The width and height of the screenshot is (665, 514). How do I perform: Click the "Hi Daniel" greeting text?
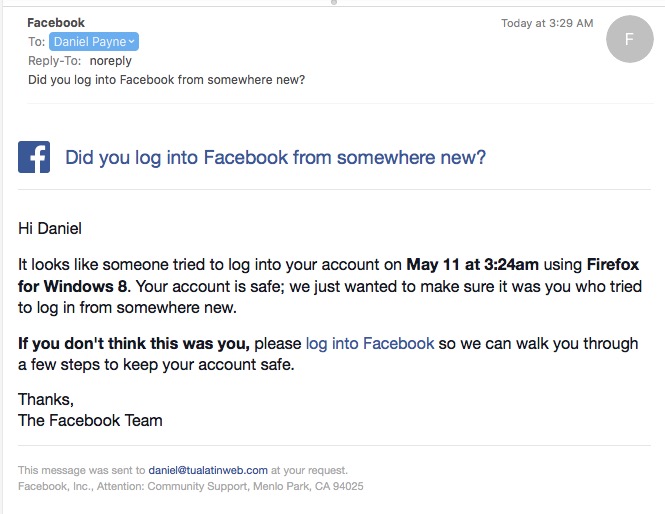pyautogui.click(x=50, y=229)
